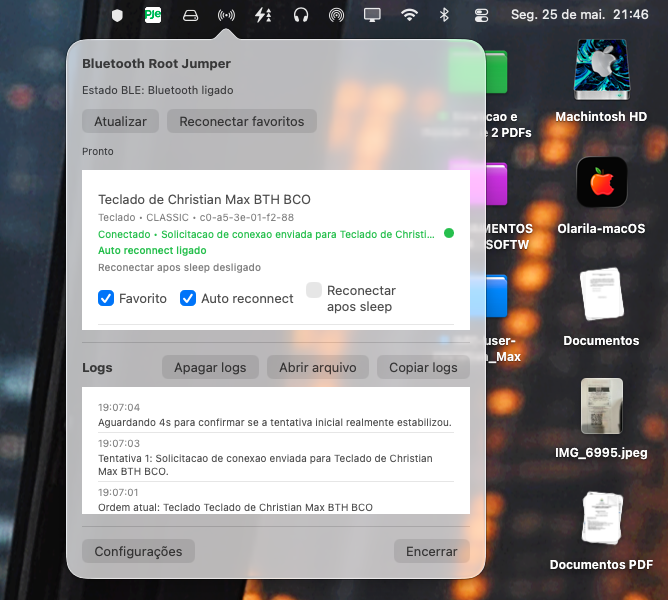Open Control Center
The width and height of the screenshot is (668, 600).
(481, 16)
